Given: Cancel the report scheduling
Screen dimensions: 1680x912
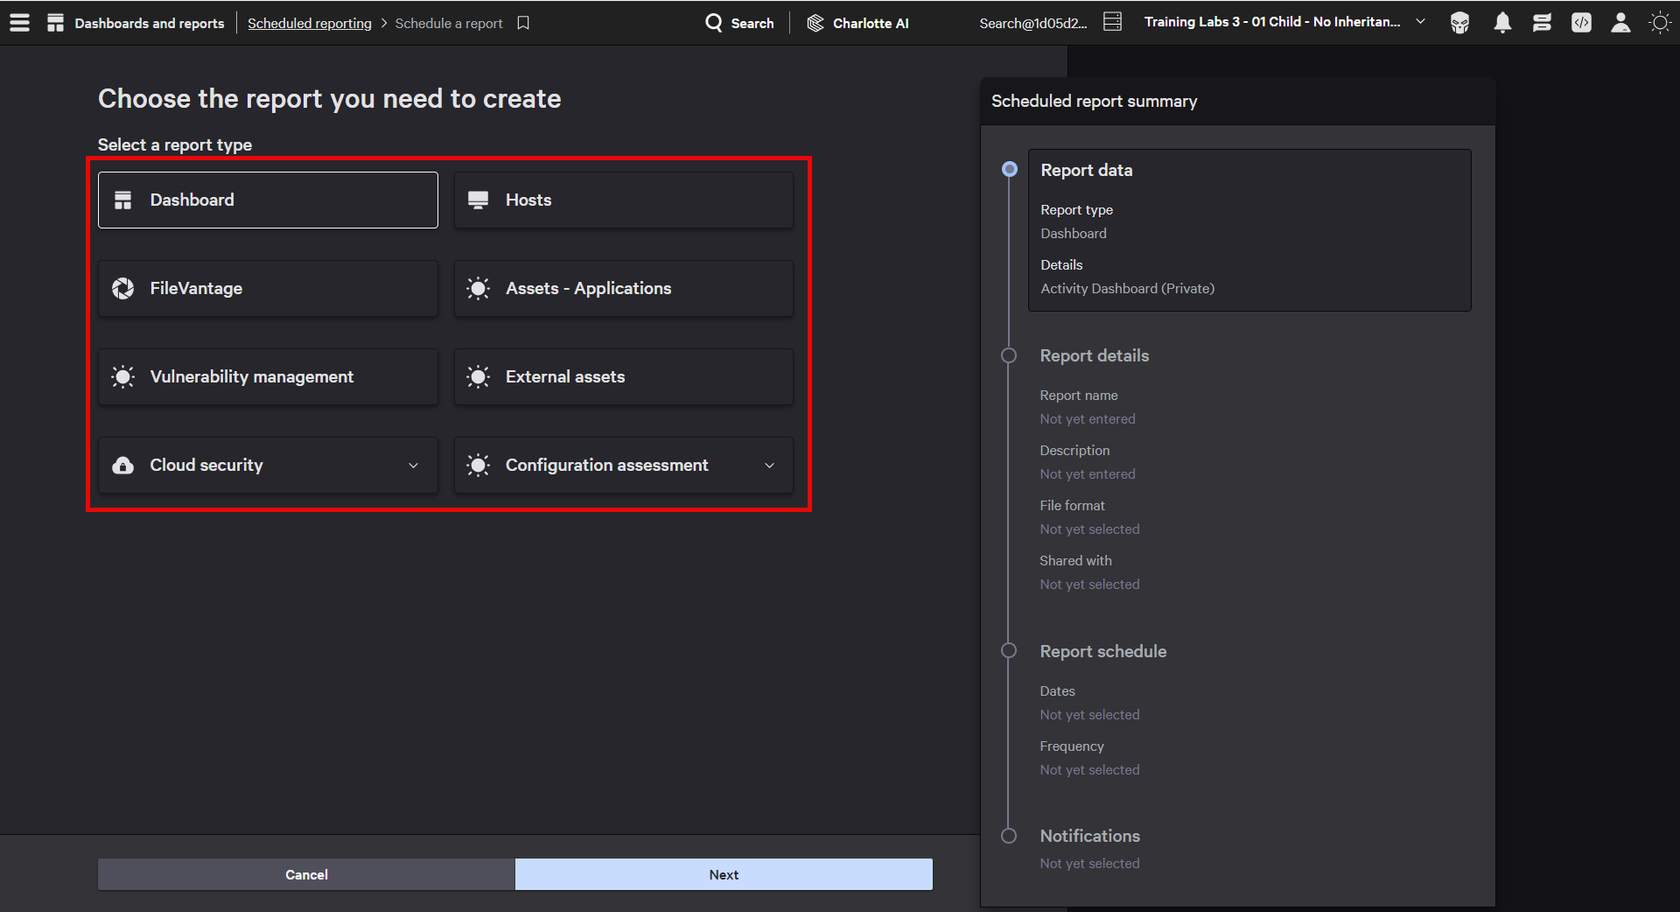Looking at the screenshot, I should [306, 874].
